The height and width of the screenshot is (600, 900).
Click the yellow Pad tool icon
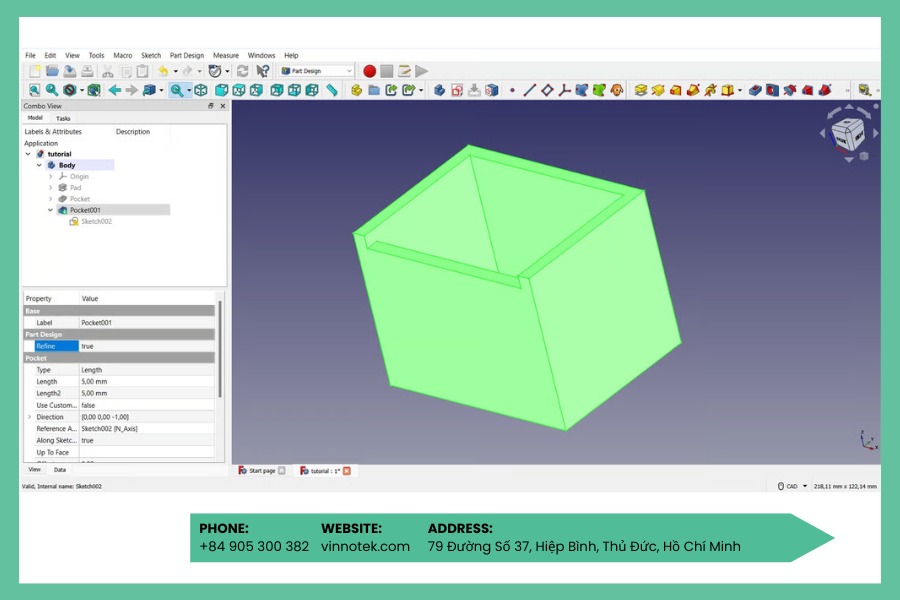pyautogui.click(x=641, y=90)
